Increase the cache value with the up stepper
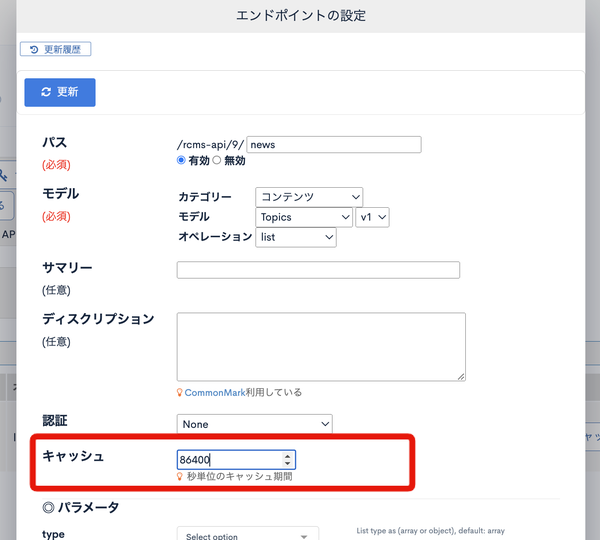This screenshot has width=600, height=540. [x=287, y=456]
